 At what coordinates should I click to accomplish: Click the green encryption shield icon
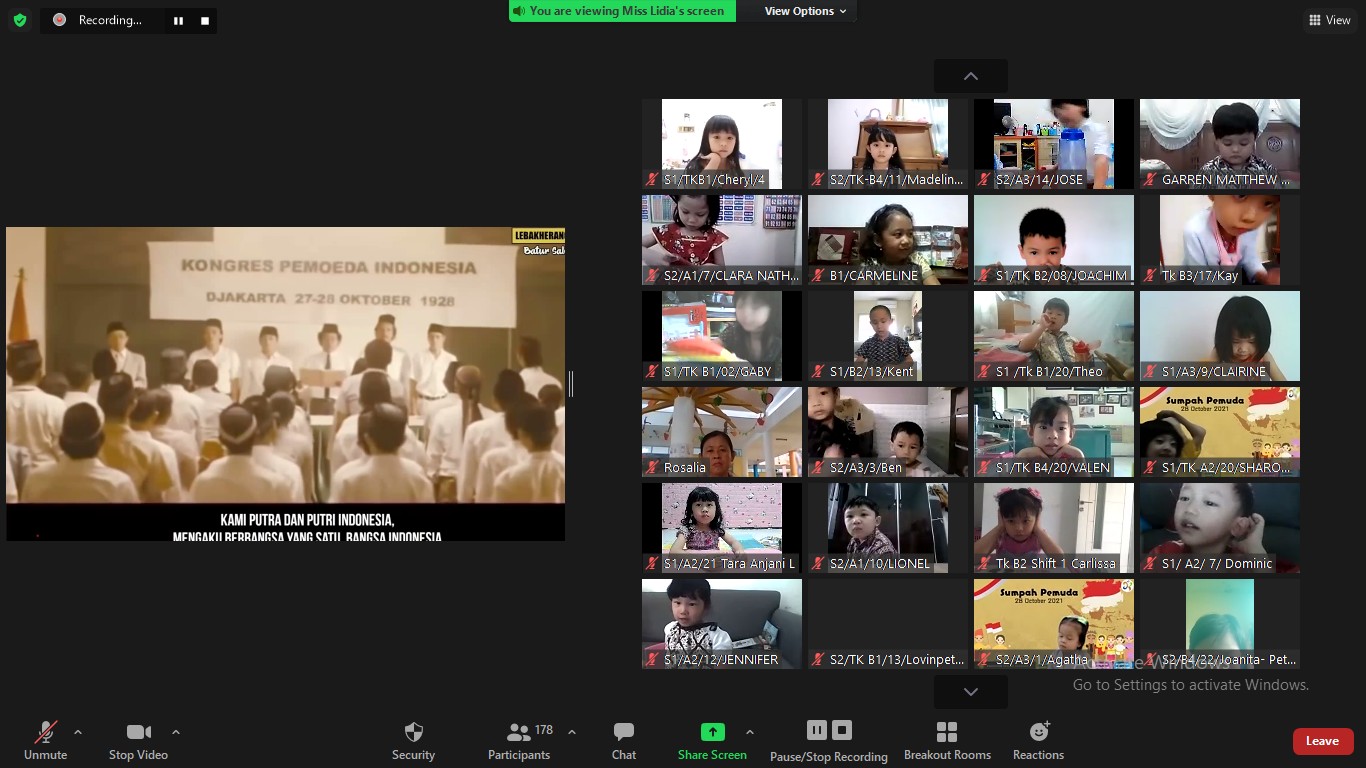tap(20, 20)
